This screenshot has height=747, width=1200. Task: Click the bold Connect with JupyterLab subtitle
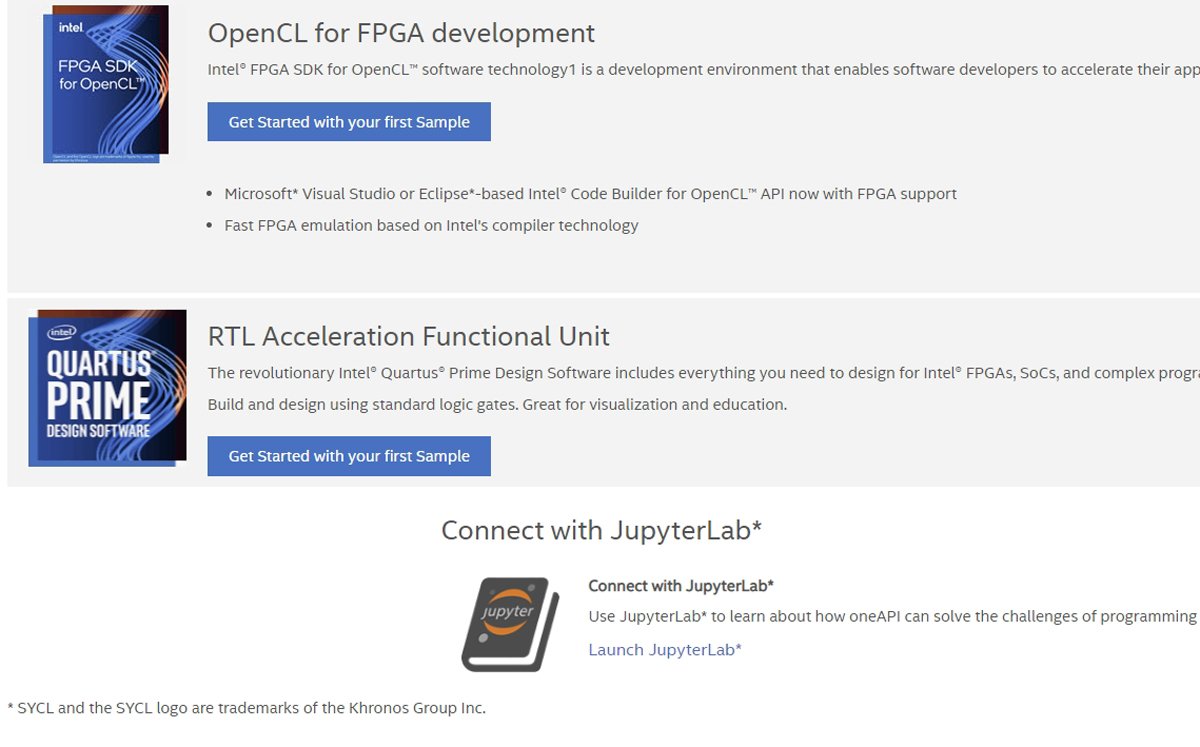point(680,585)
